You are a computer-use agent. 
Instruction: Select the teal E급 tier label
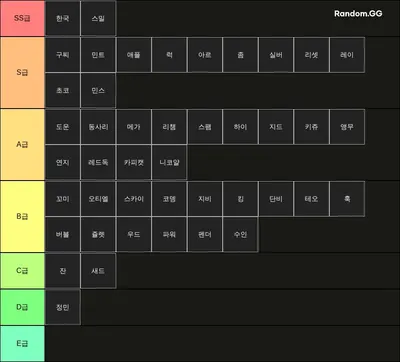click(x=22, y=343)
